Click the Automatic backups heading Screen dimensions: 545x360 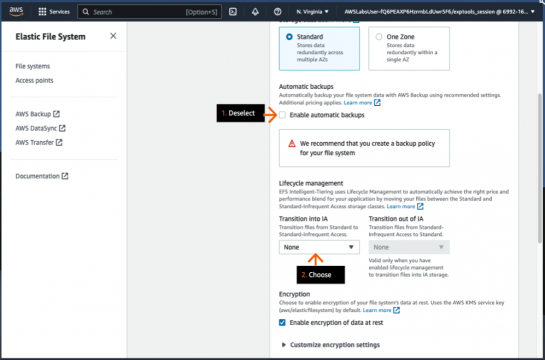tap(306, 87)
